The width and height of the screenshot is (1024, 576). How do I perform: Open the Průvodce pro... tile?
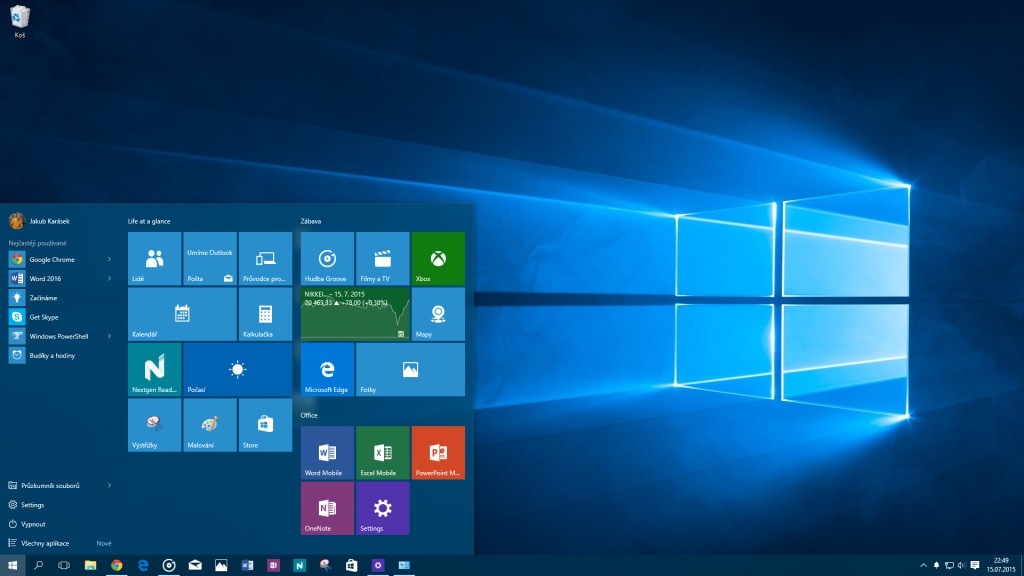coord(265,259)
